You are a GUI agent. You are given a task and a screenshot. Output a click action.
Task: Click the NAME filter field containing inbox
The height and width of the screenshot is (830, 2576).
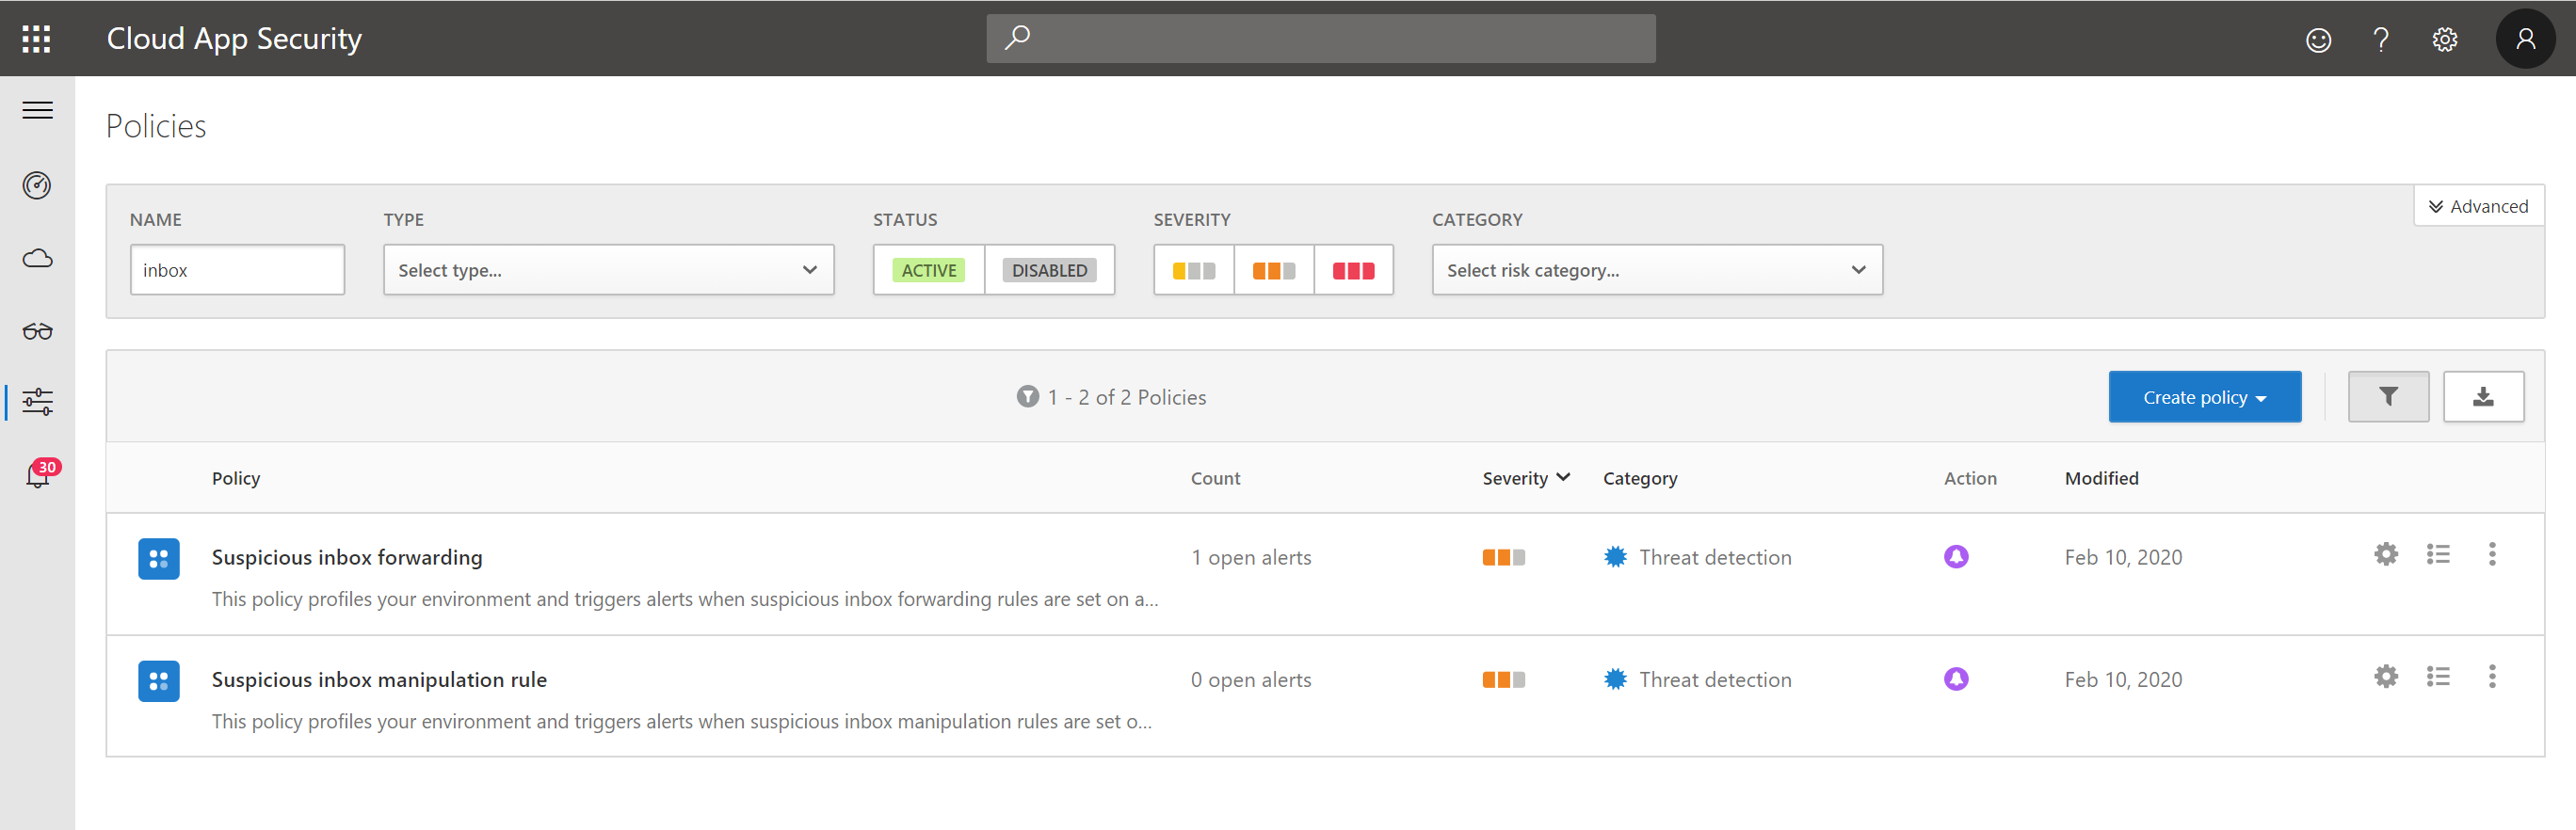(237, 270)
